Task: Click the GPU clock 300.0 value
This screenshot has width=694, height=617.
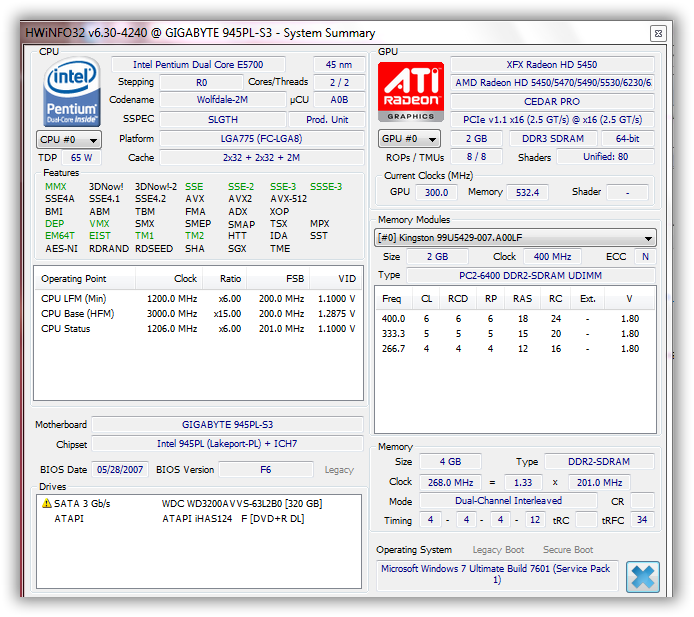Action: pyautogui.click(x=436, y=193)
